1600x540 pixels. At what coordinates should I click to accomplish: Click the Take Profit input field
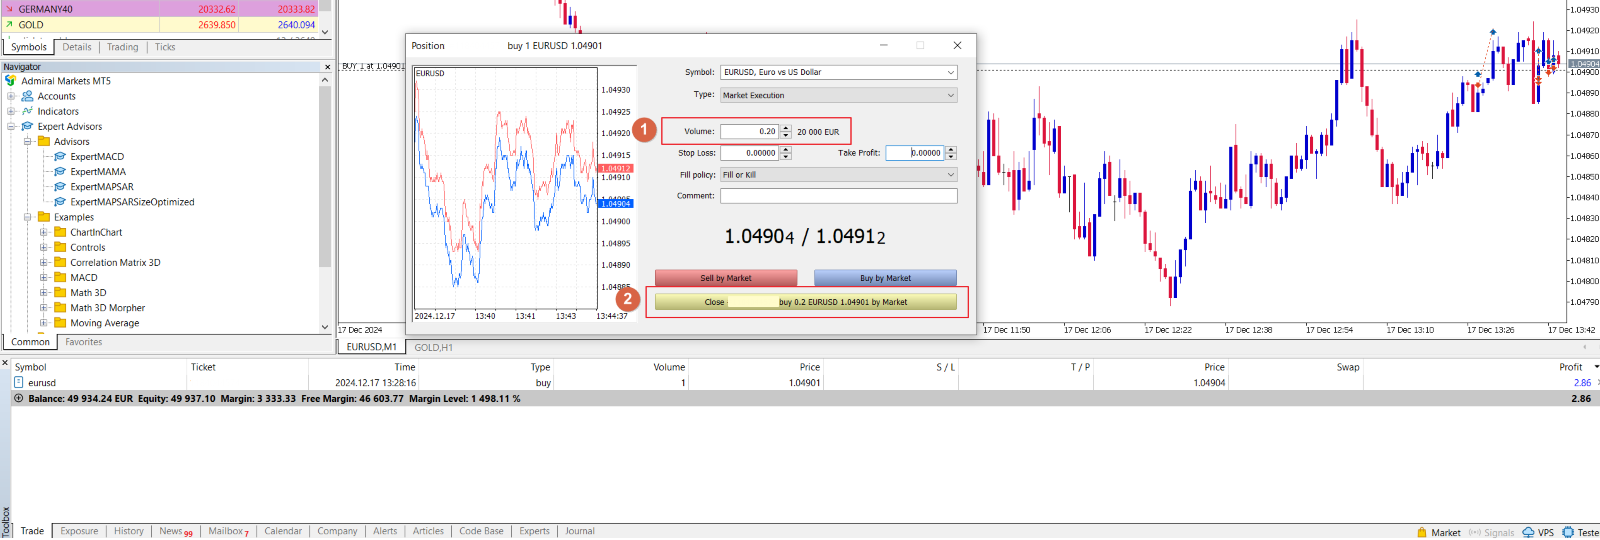click(915, 153)
